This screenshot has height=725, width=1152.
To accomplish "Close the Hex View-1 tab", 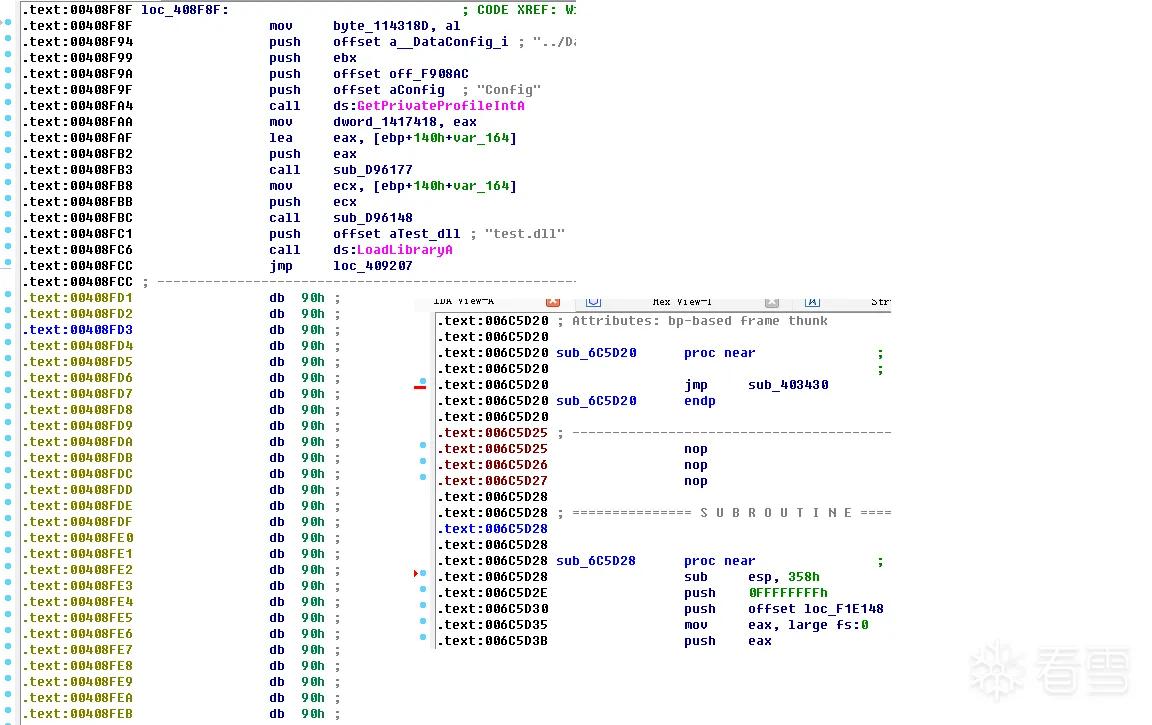I will click(771, 303).
